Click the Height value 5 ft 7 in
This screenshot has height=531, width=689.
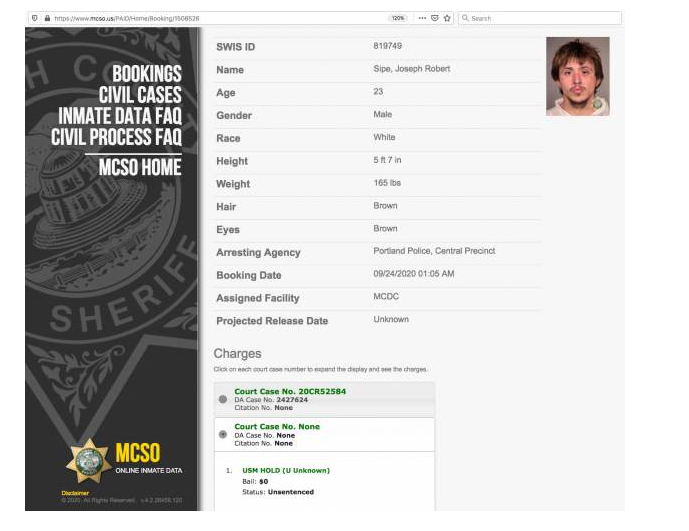[387, 160]
